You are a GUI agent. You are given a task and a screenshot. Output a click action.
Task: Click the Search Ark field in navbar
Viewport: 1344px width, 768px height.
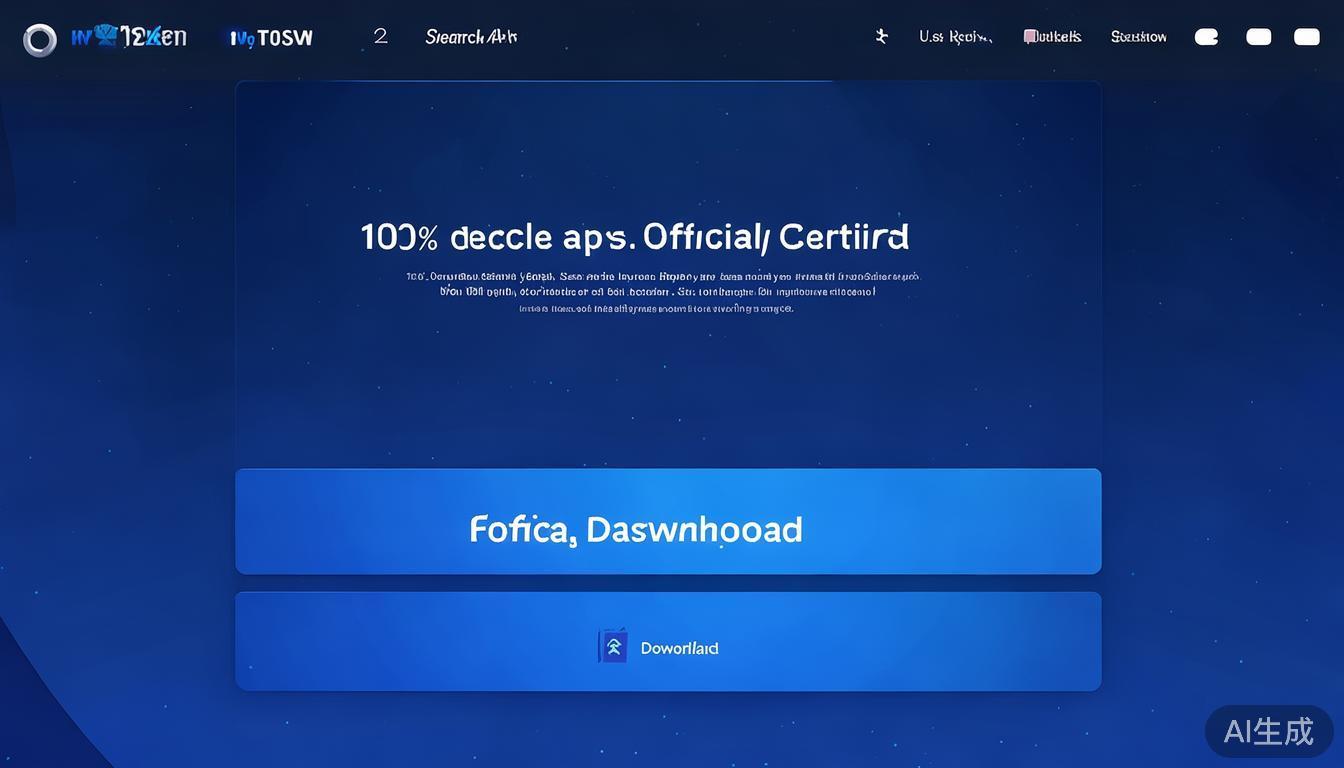pos(471,37)
